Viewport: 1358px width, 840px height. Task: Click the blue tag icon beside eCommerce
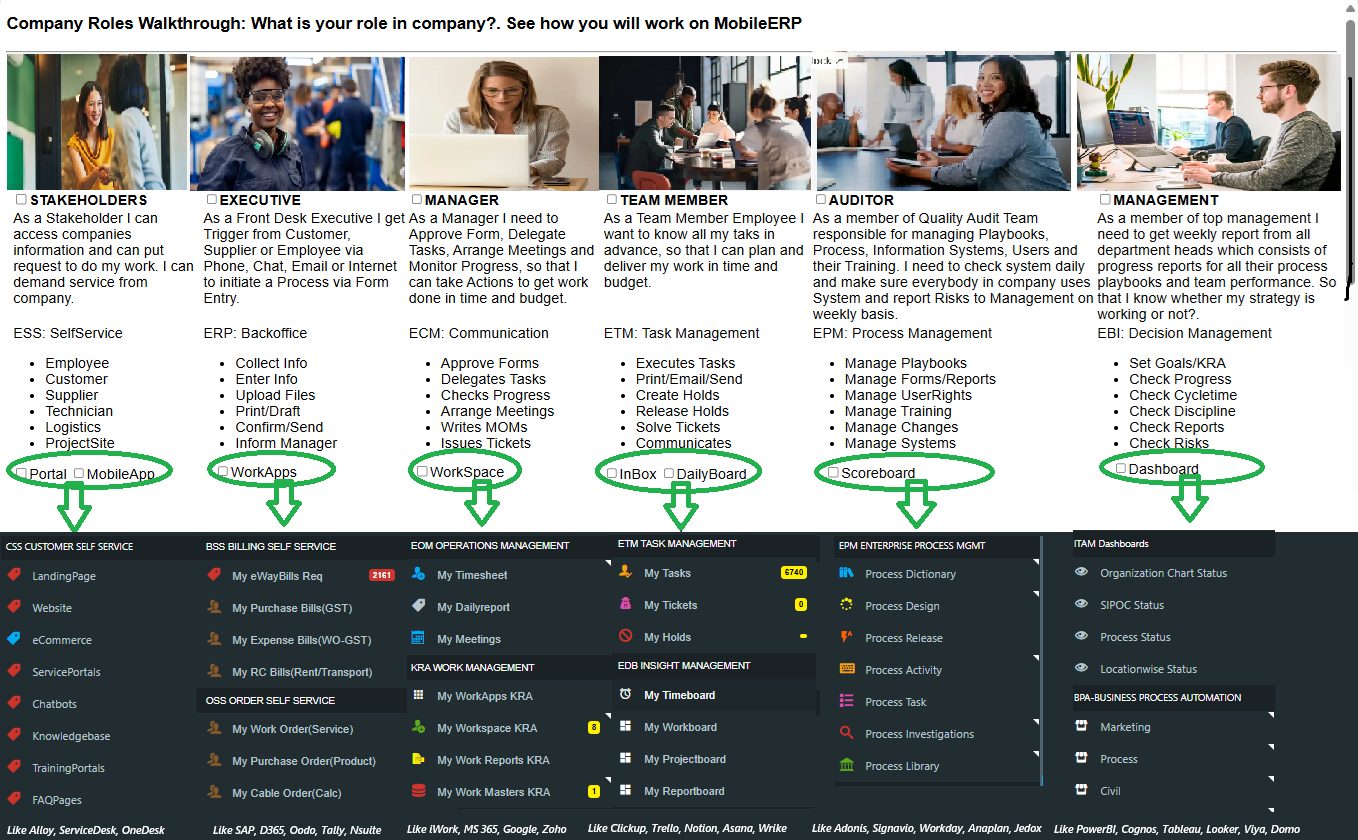pos(14,639)
